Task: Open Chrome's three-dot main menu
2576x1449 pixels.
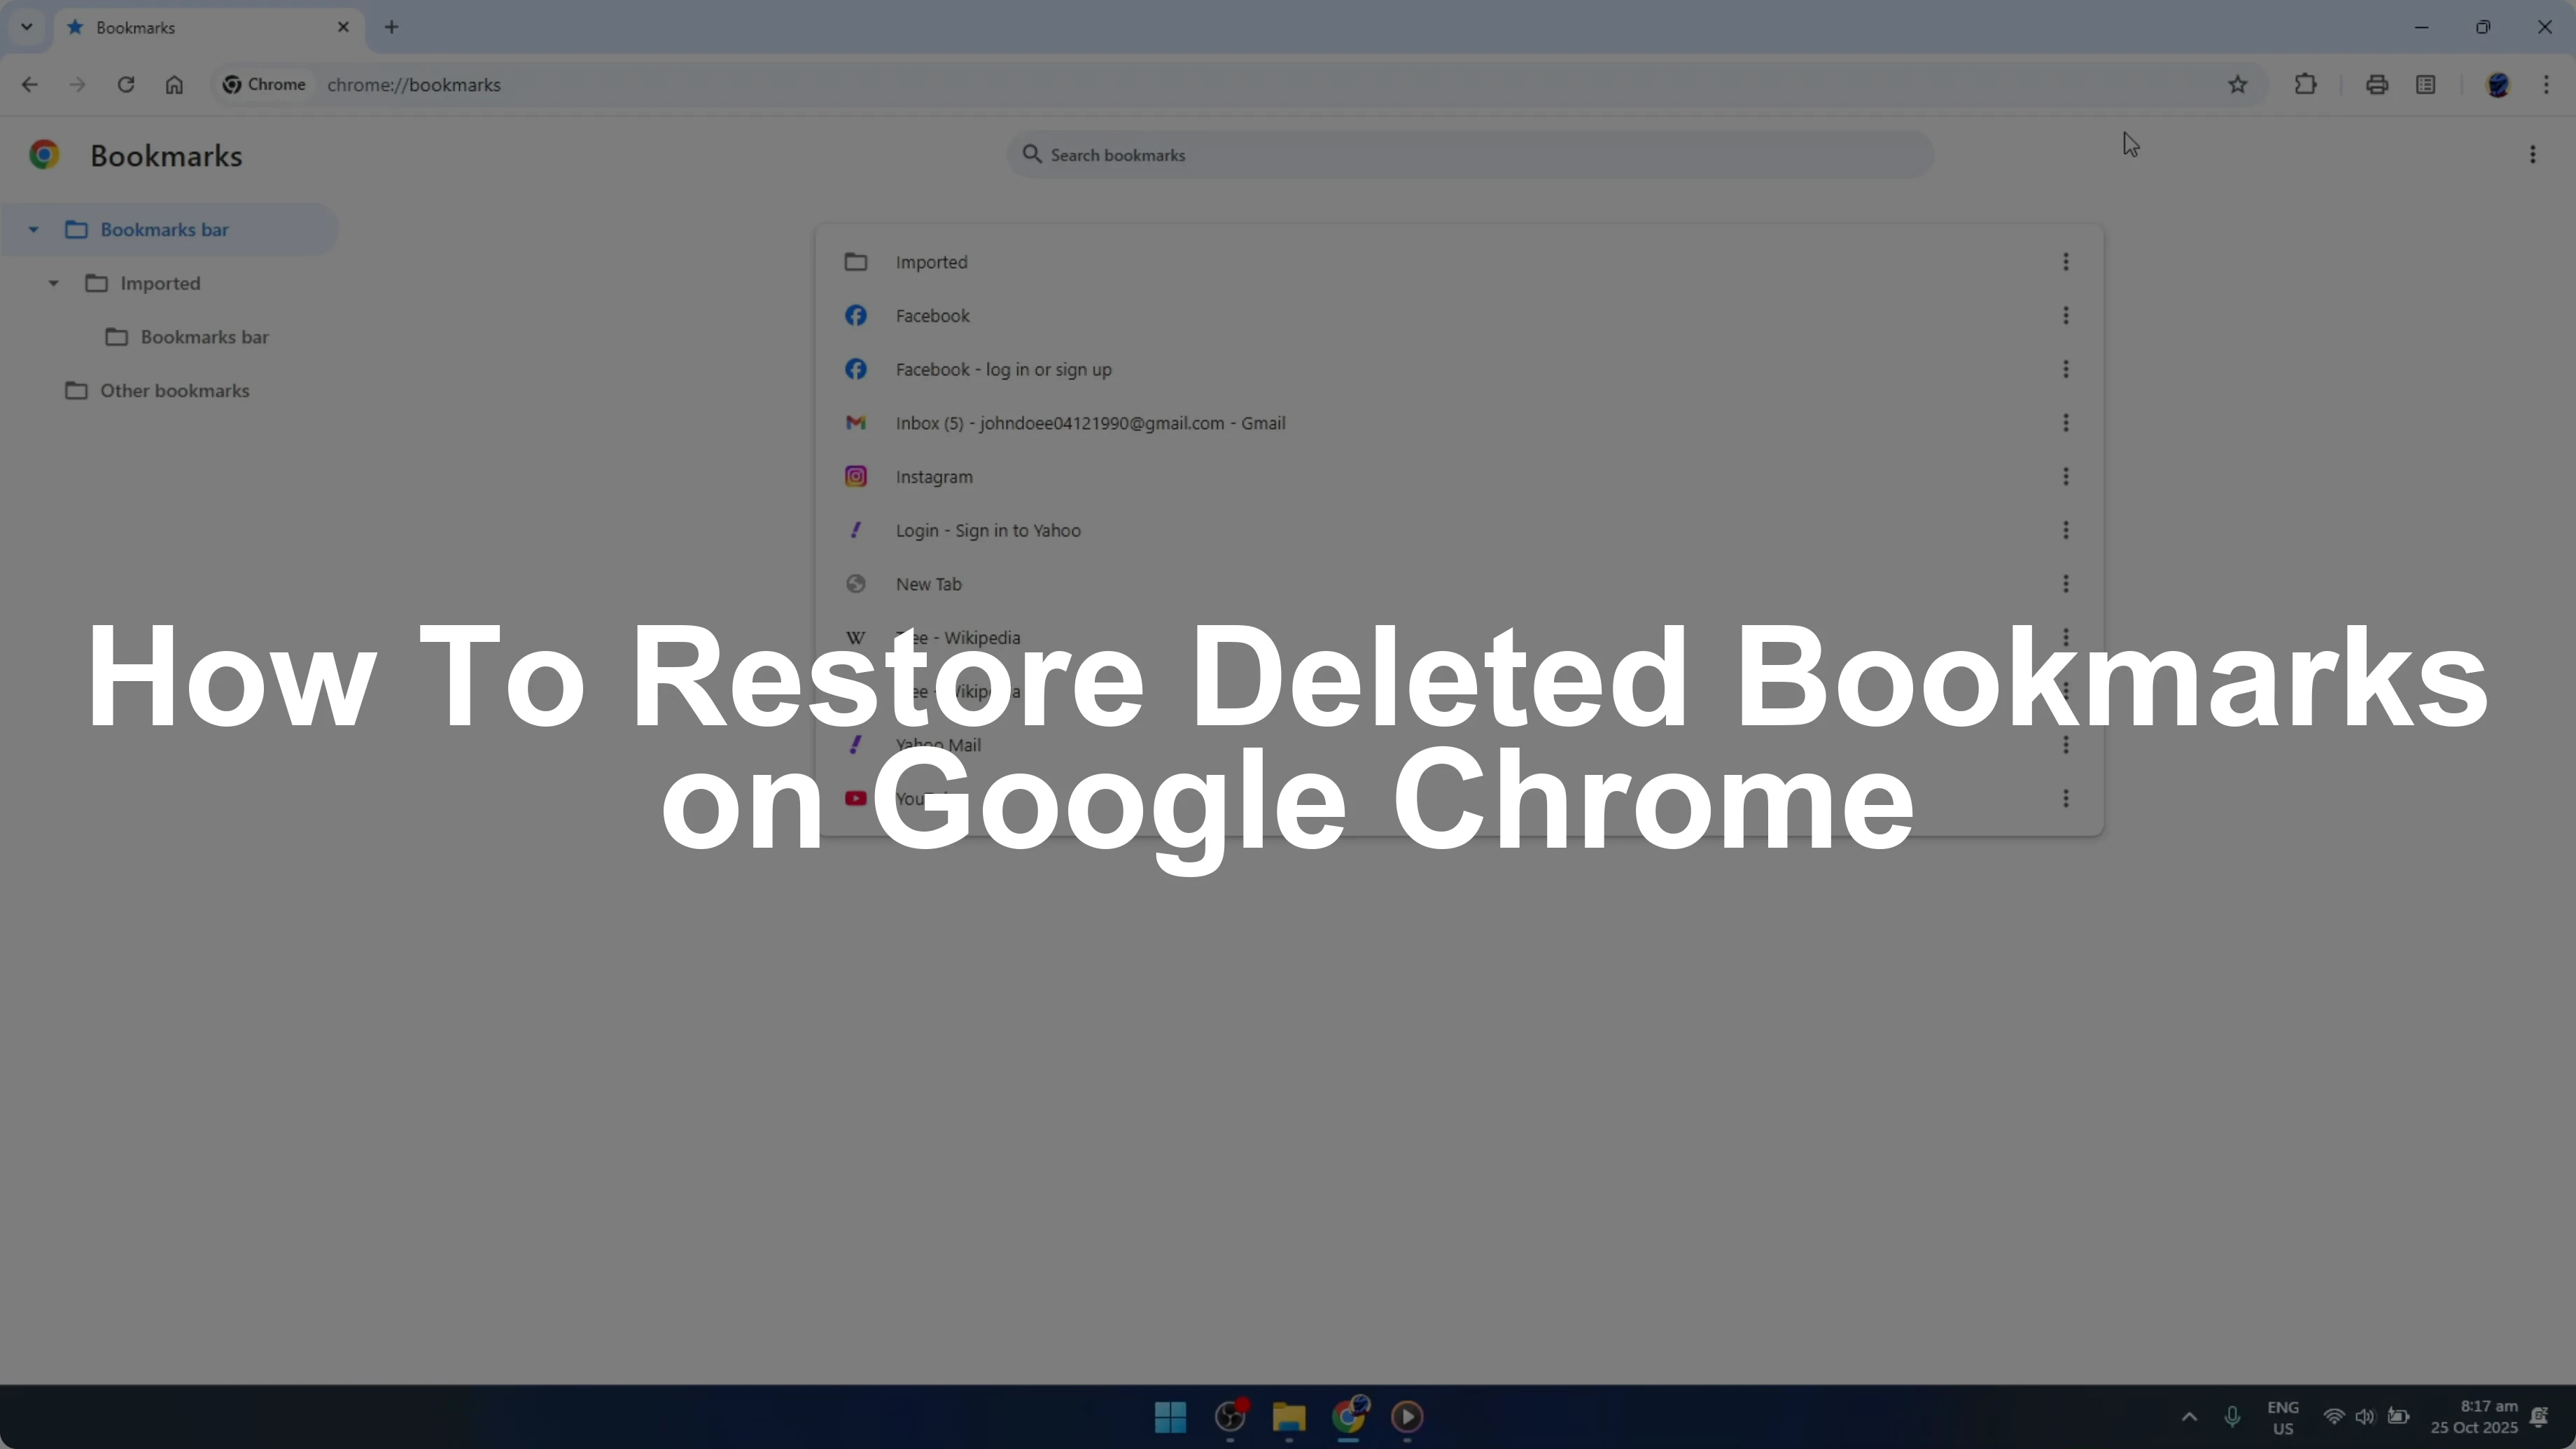Action: point(2546,85)
